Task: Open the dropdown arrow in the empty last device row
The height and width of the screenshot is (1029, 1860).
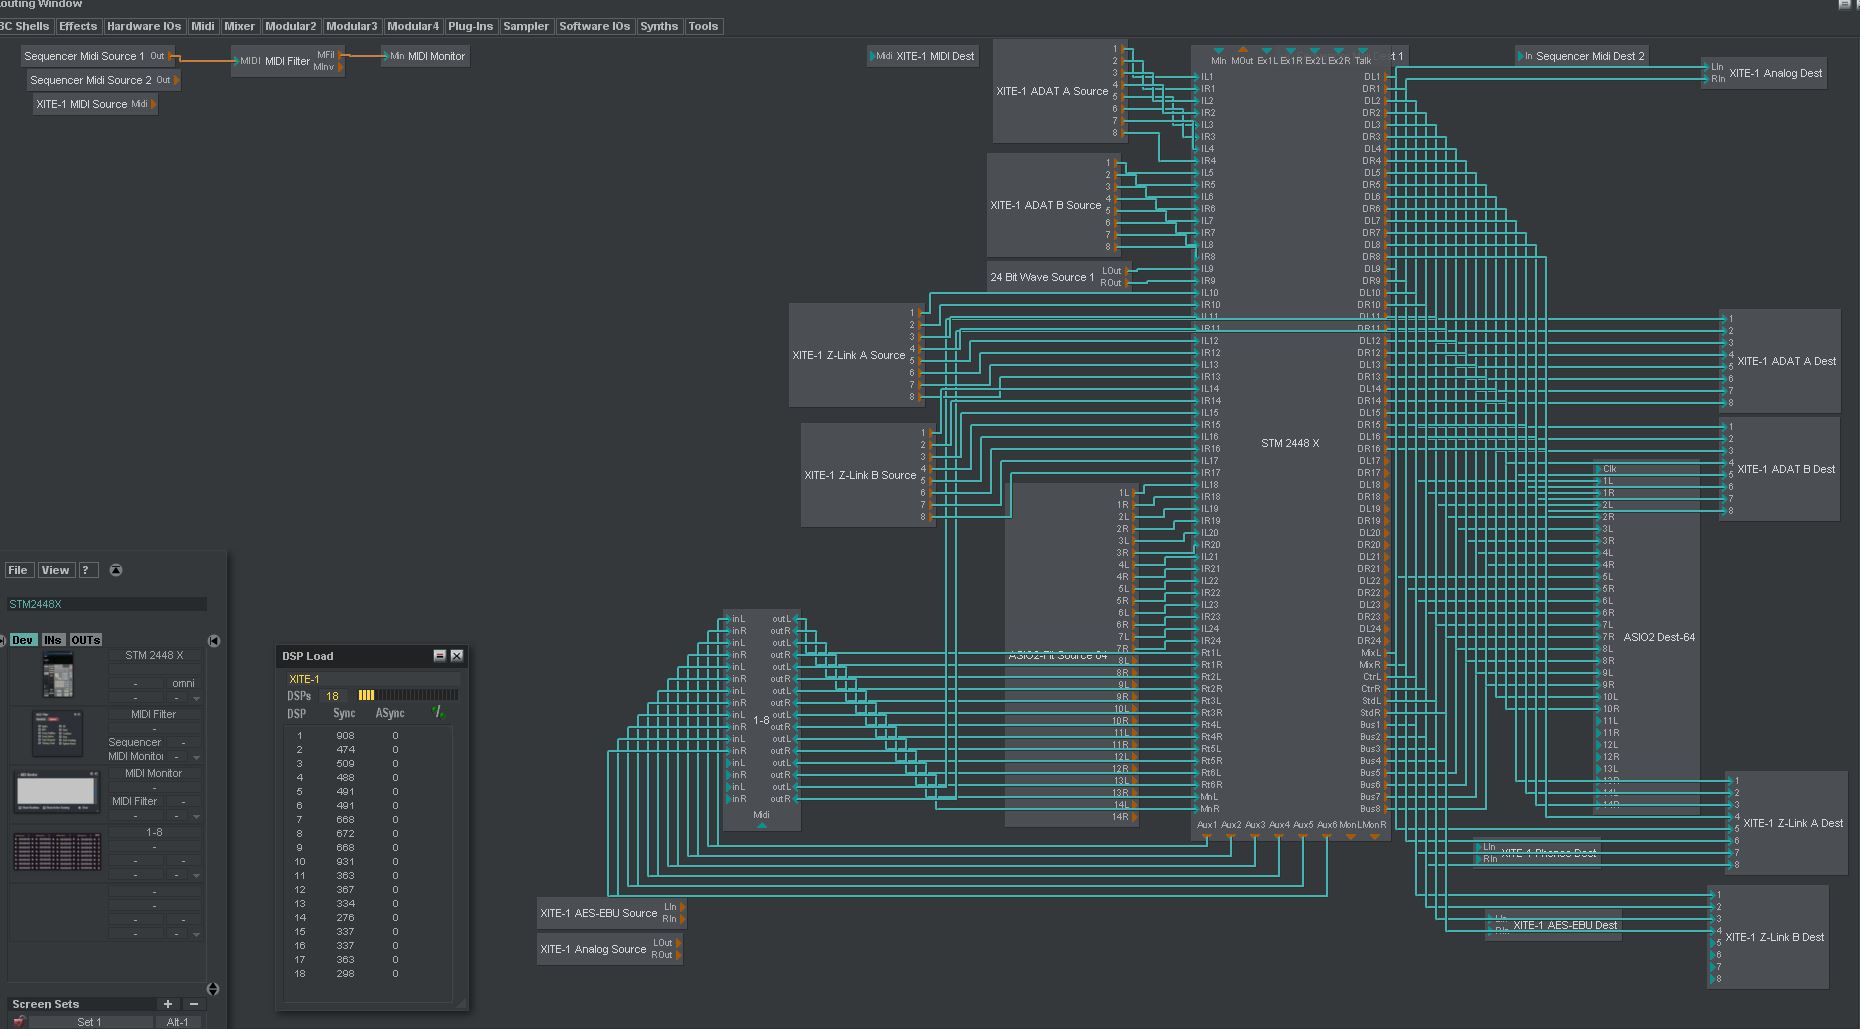Action: (196, 935)
